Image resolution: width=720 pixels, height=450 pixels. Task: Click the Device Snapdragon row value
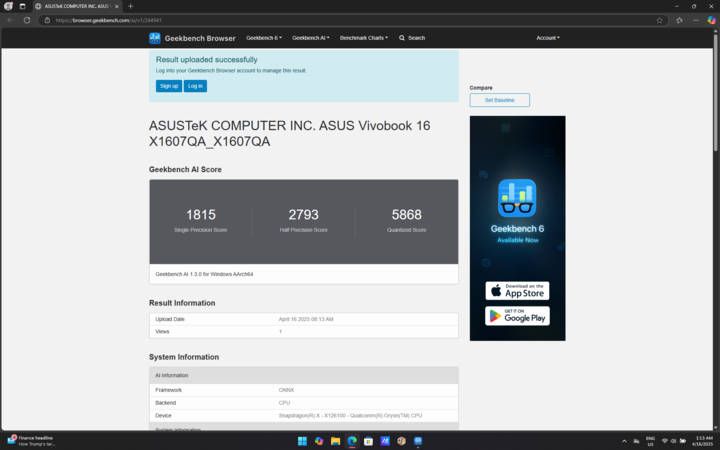(350, 416)
